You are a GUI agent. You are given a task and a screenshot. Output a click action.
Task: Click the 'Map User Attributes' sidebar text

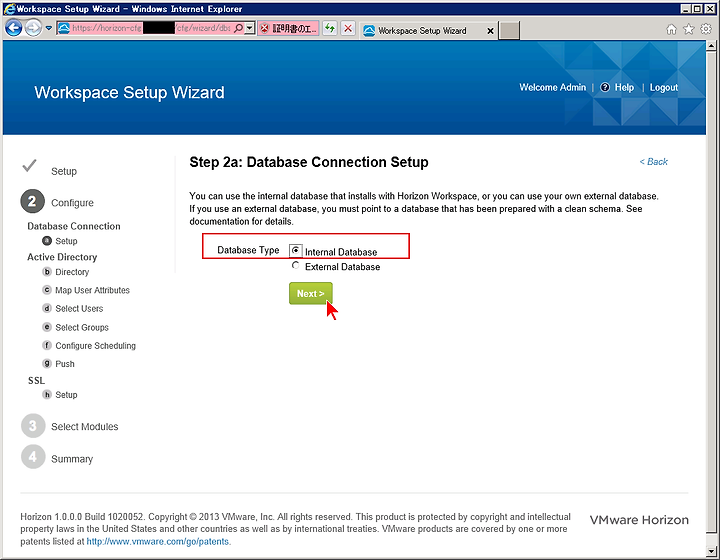click(x=92, y=290)
